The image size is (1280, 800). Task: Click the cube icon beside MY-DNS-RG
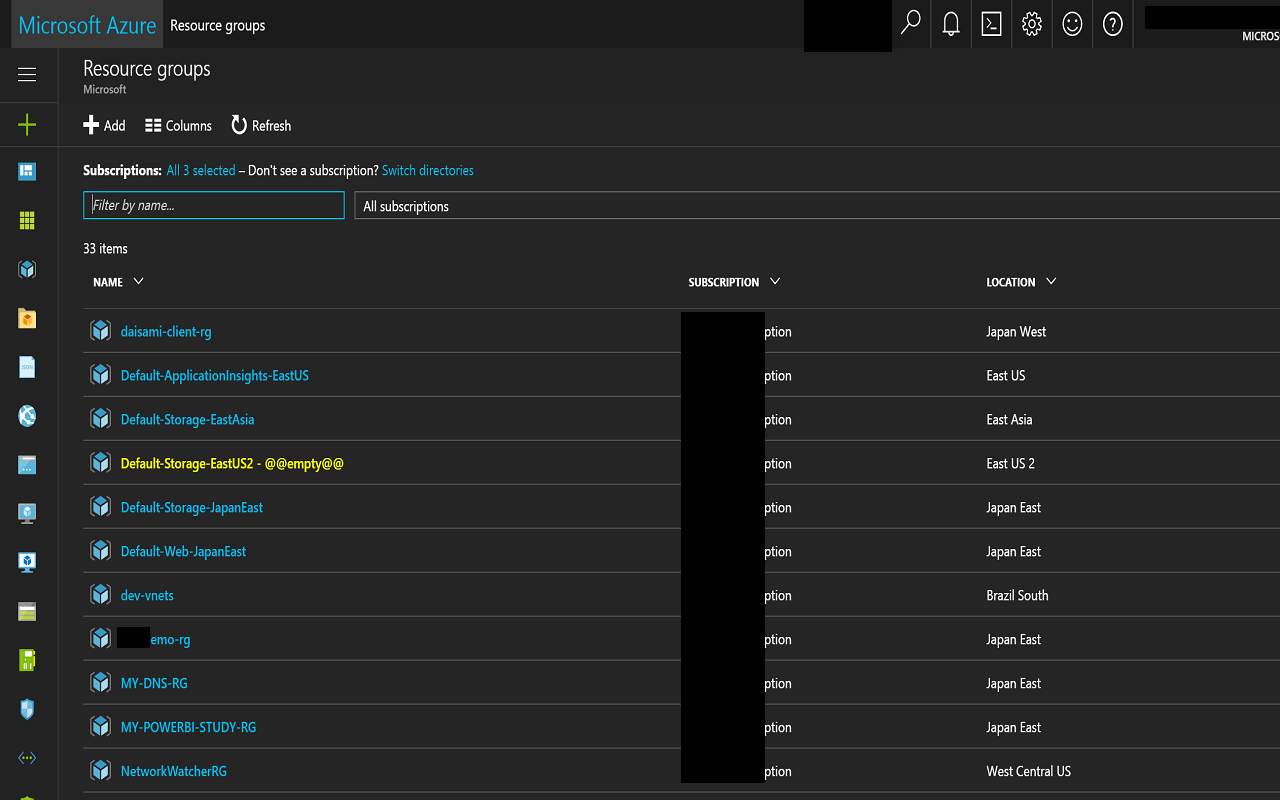tap(100, 683)
